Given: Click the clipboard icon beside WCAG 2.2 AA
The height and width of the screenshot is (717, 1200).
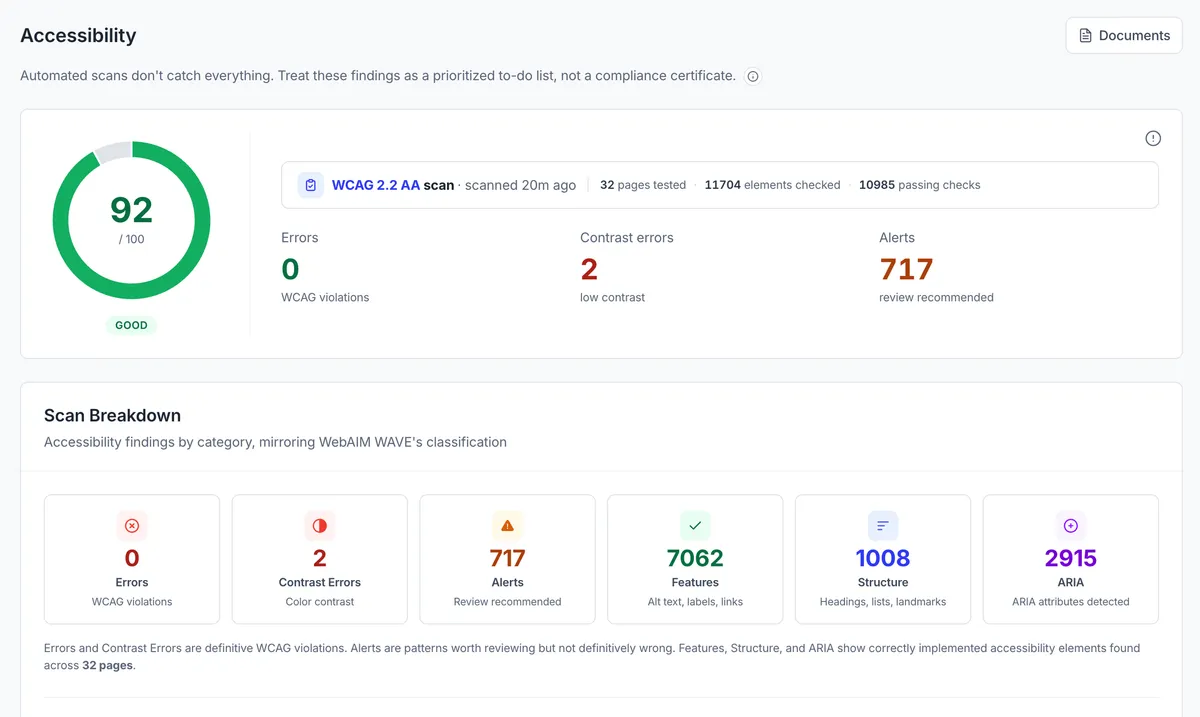Looking at the screenshot, I should [x=310, y=185].
